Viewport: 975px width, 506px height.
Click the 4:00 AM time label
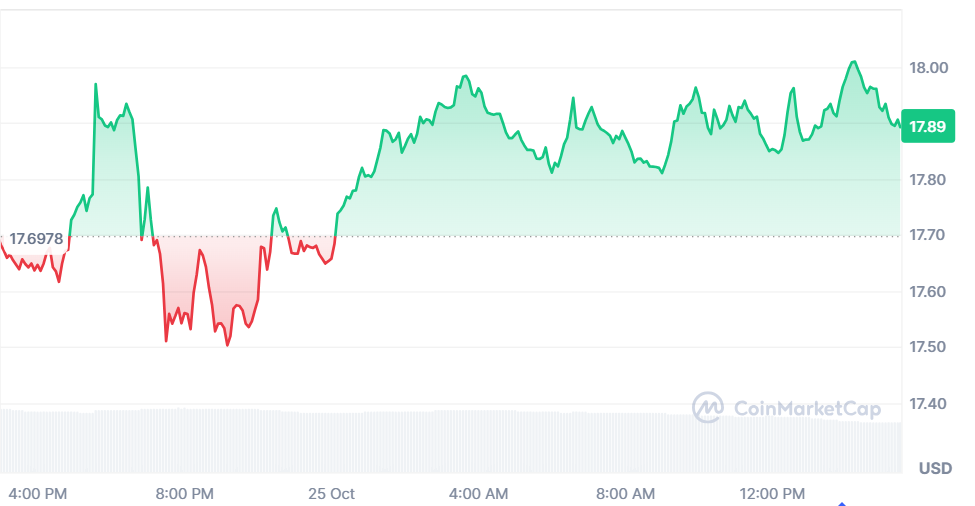coord(478,494)
